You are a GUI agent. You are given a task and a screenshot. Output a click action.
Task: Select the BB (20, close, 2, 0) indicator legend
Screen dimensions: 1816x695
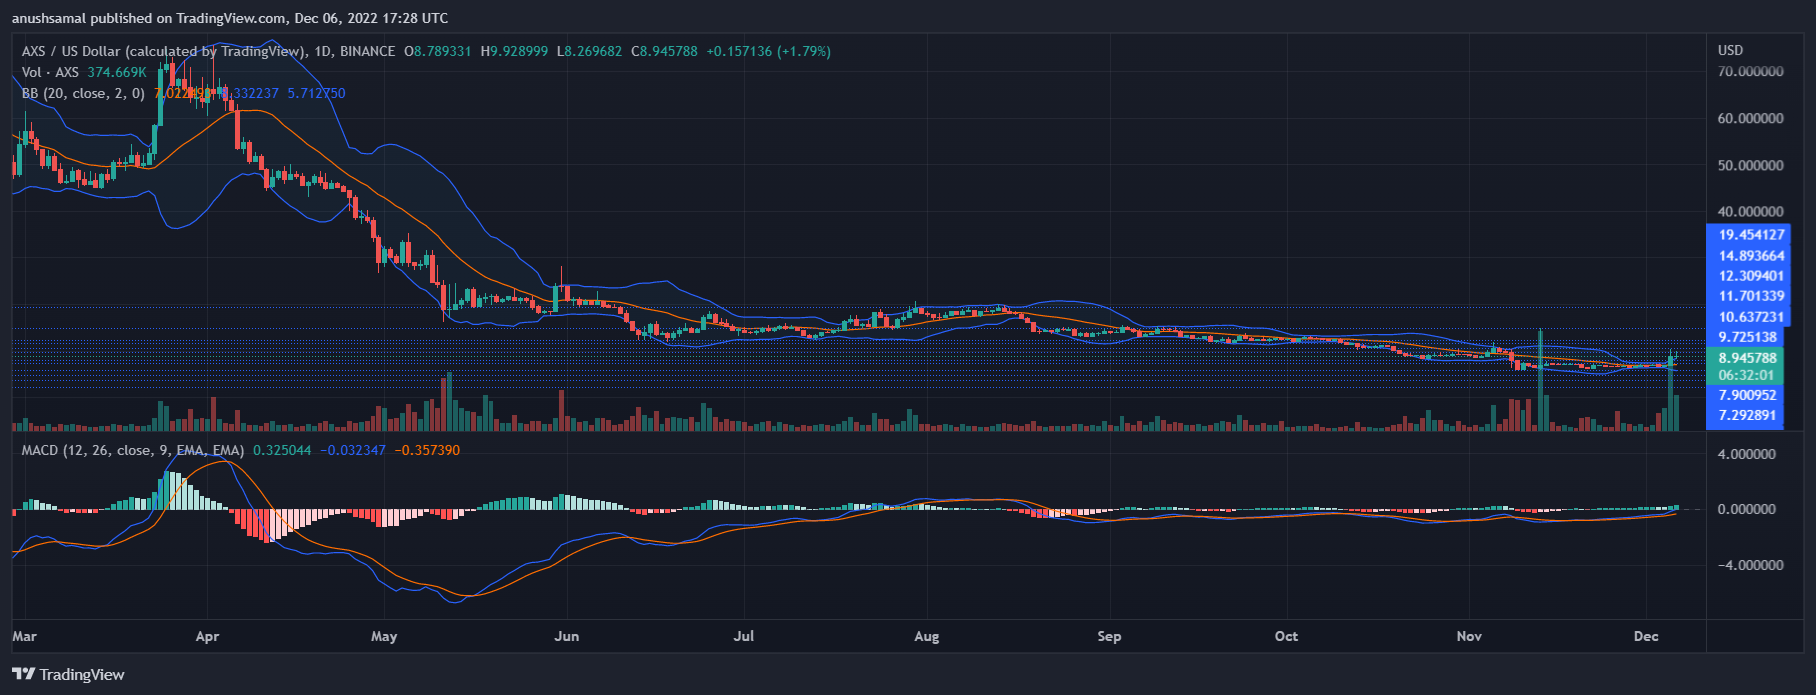click(83, 93)
